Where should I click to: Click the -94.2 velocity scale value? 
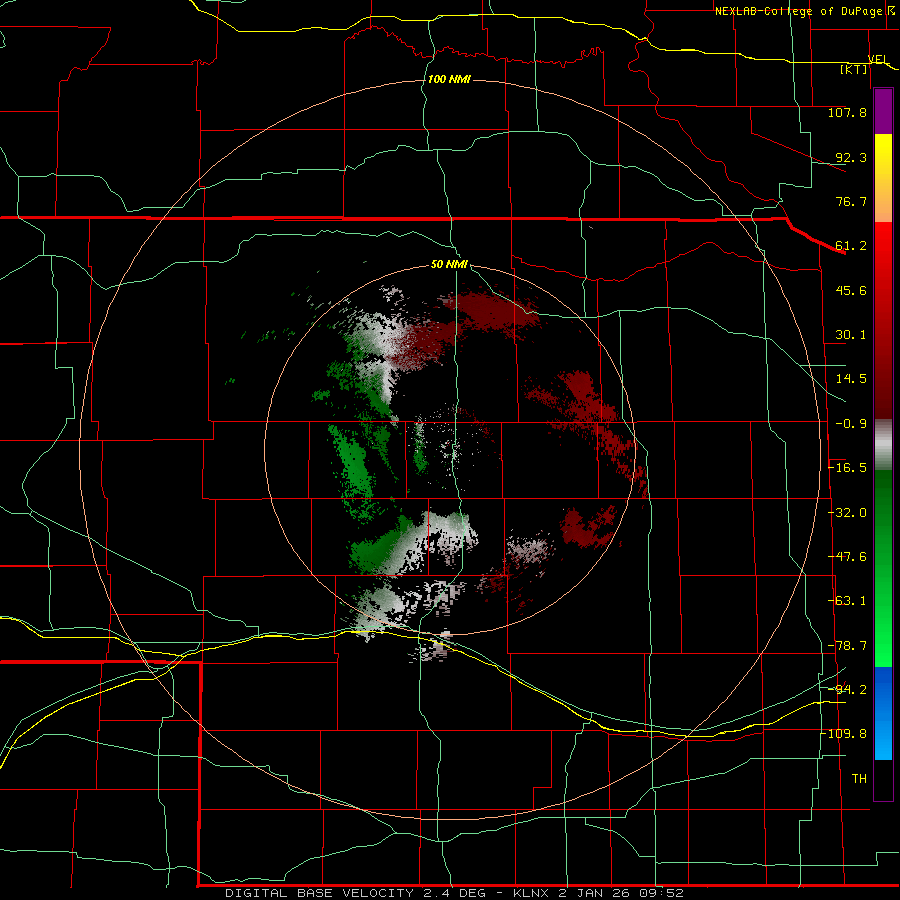pos(847,689)
